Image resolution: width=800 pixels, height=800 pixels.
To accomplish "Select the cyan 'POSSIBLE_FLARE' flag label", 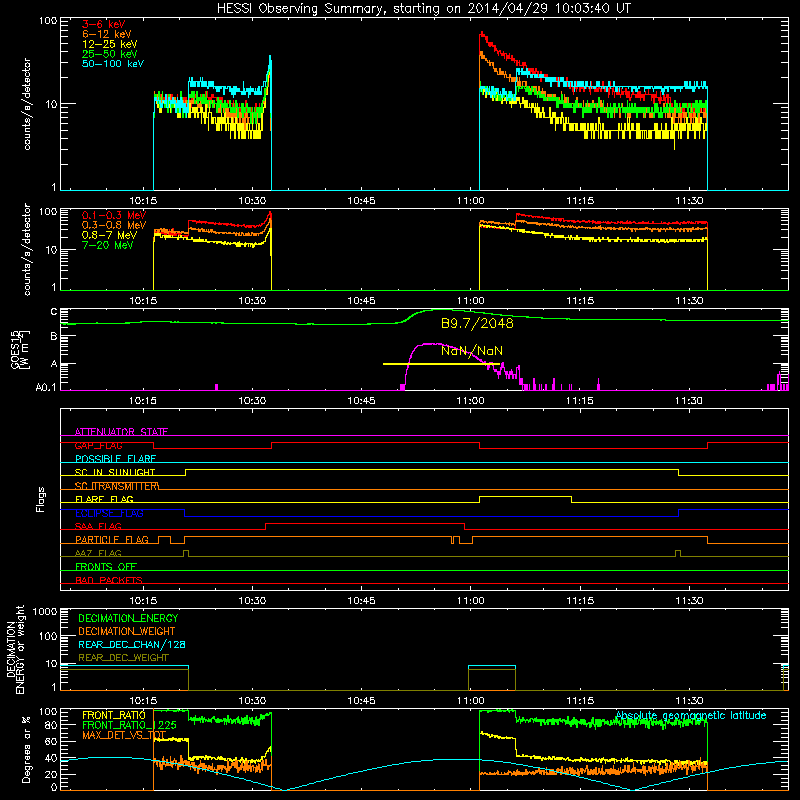I will tap(115, 459).
